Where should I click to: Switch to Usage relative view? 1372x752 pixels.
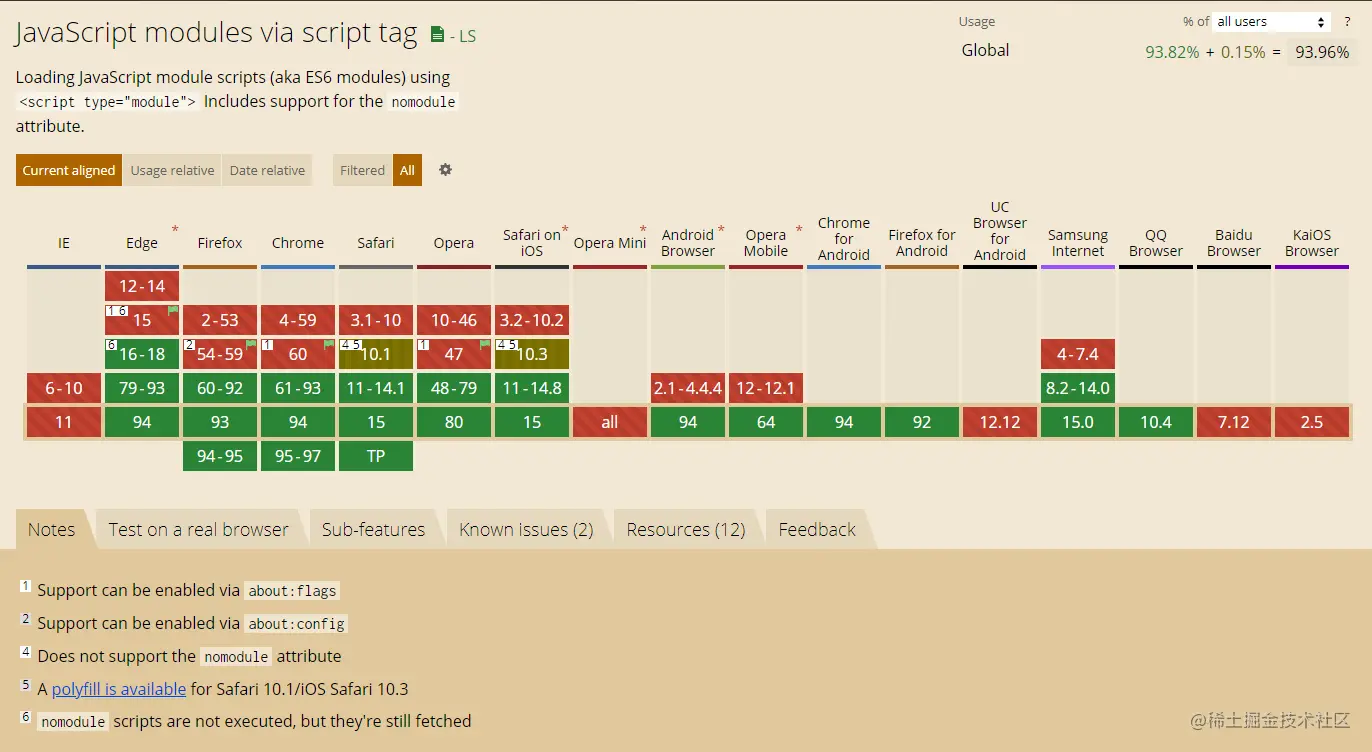172,170
